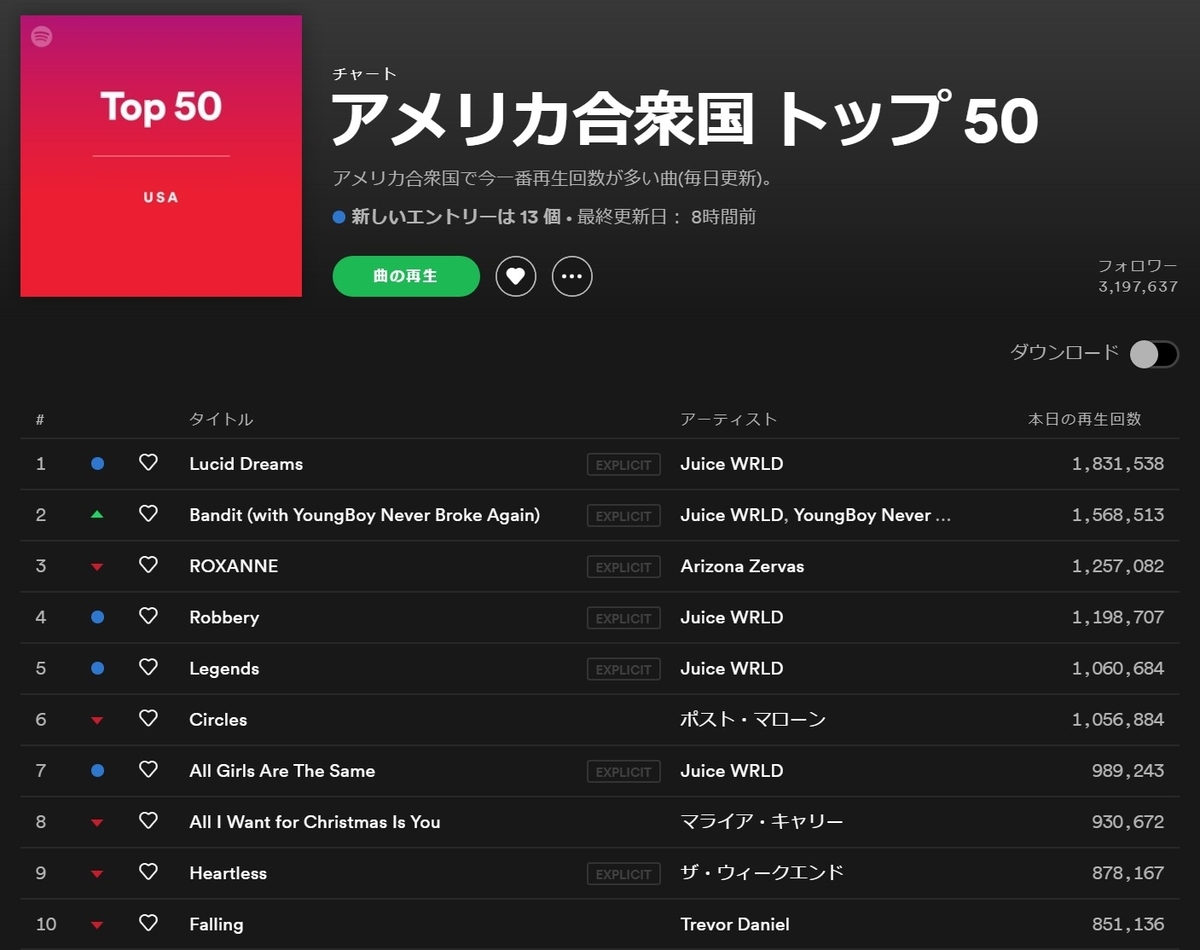Select the Bandit (with YoungBoy Never Broke Again) title
The width and height of the screenshot is (1200, 950).
364,515
